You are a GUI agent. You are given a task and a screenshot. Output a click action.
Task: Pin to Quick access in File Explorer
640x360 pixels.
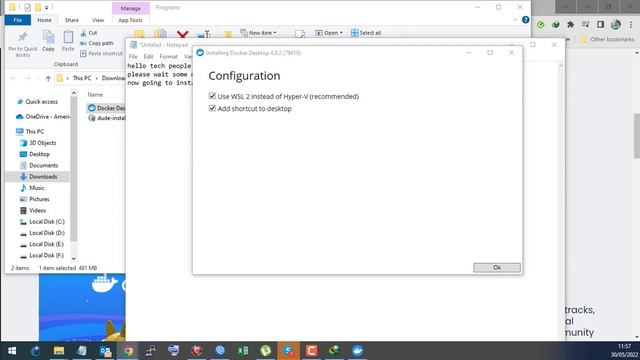click(x=22, y=44)
